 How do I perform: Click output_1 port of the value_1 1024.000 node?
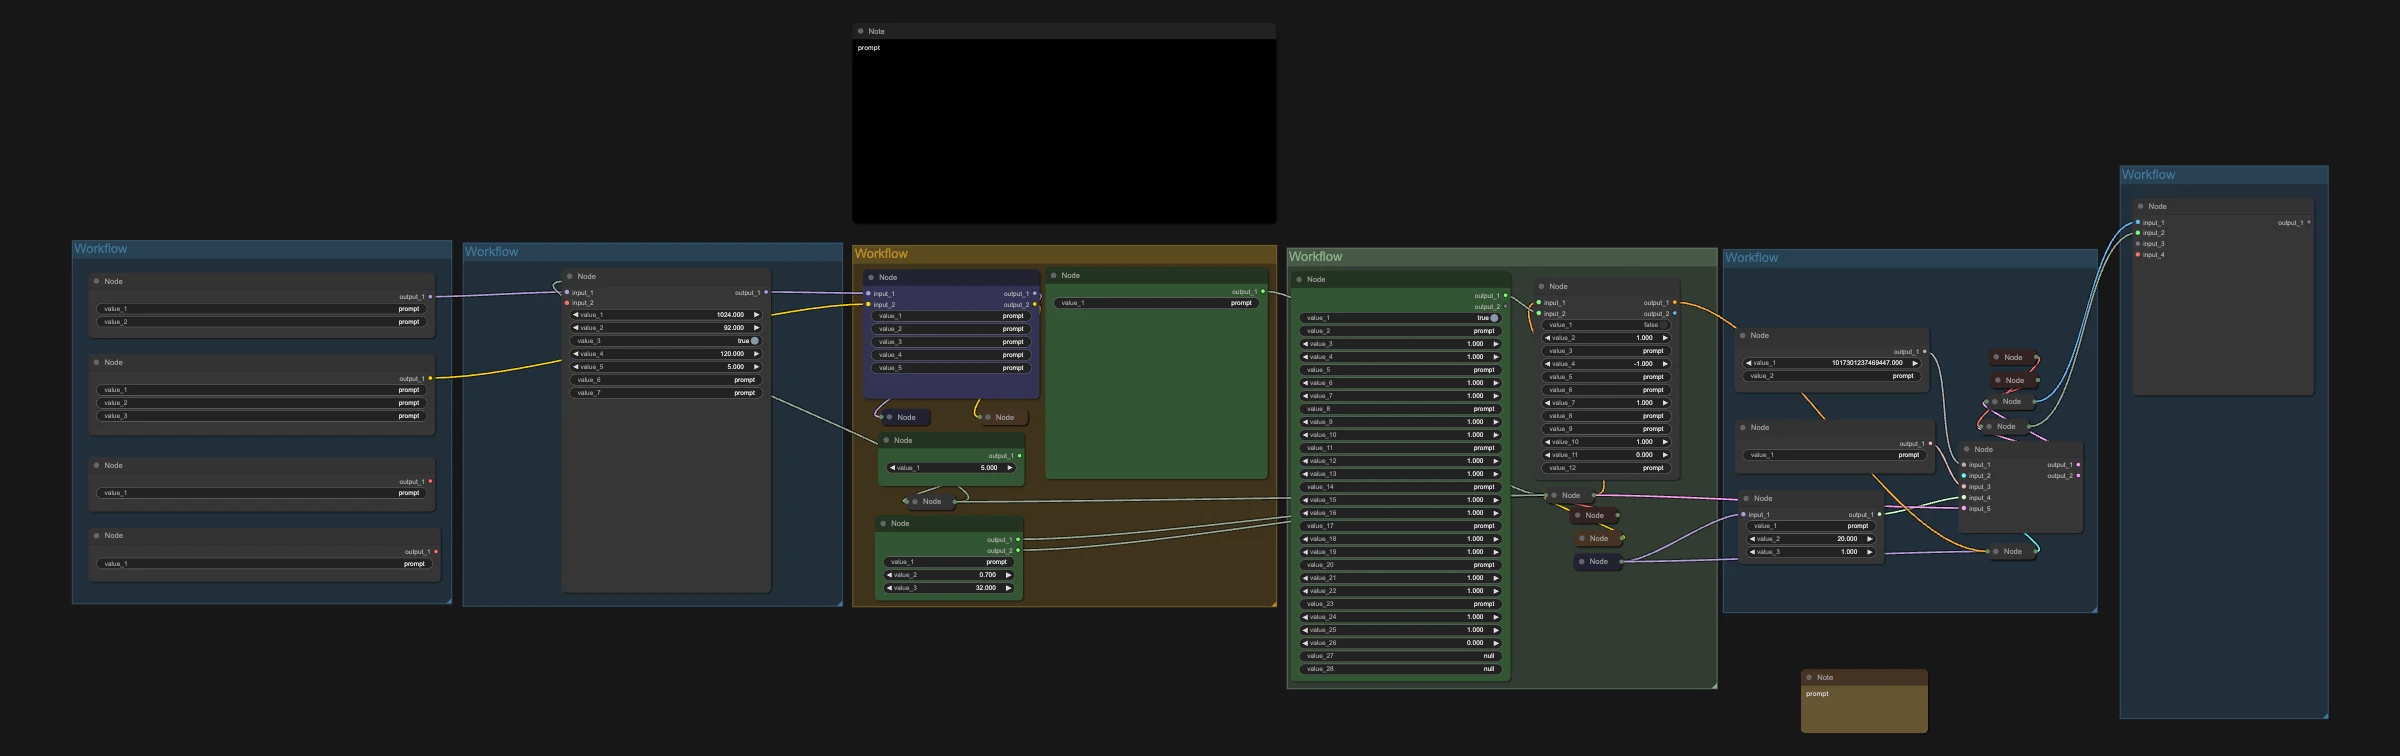tap(766, 292)
